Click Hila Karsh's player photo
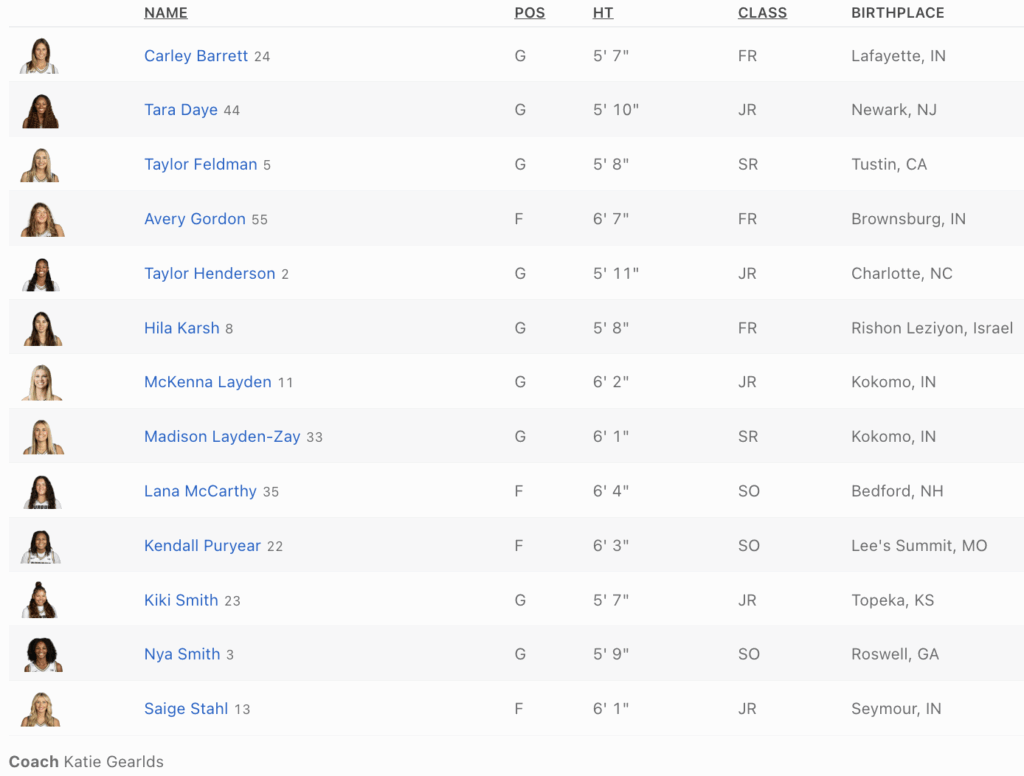 [41, 329]
